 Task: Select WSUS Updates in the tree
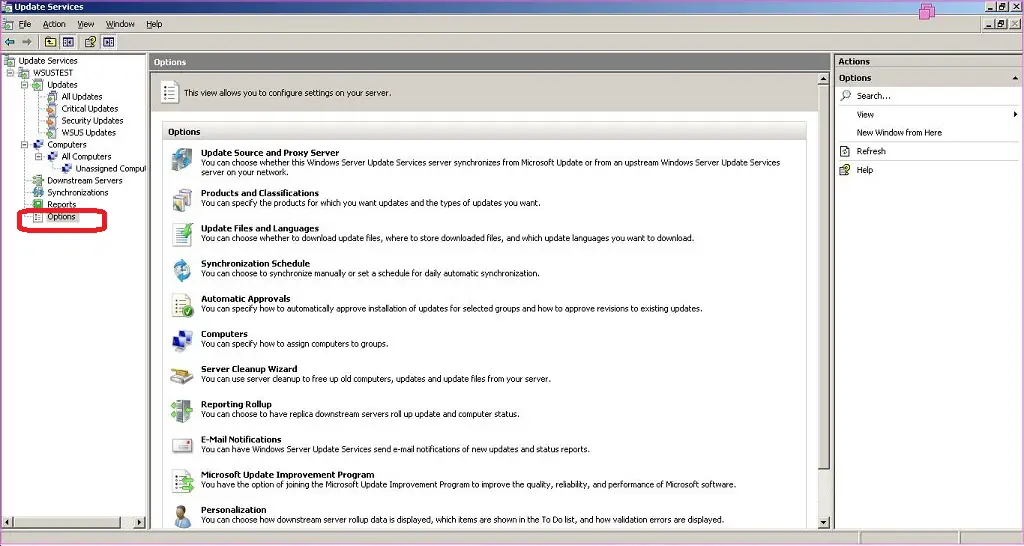[x=88, y=133]
